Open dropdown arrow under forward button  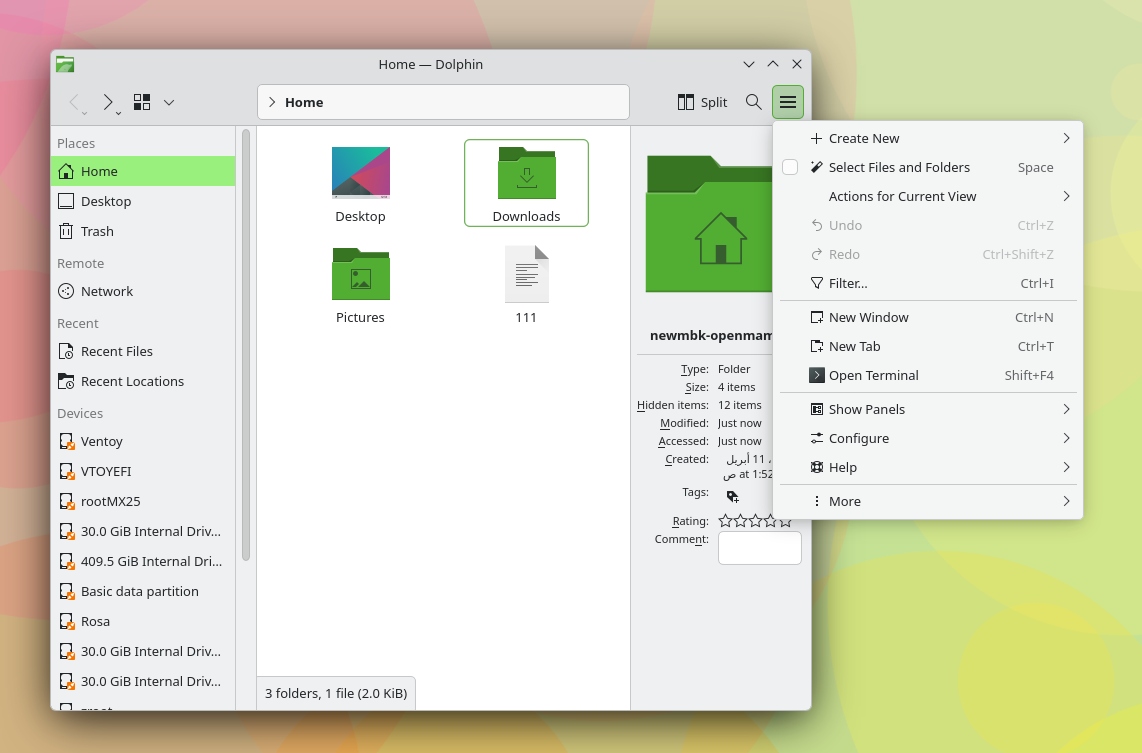click(x=119, y=113)
